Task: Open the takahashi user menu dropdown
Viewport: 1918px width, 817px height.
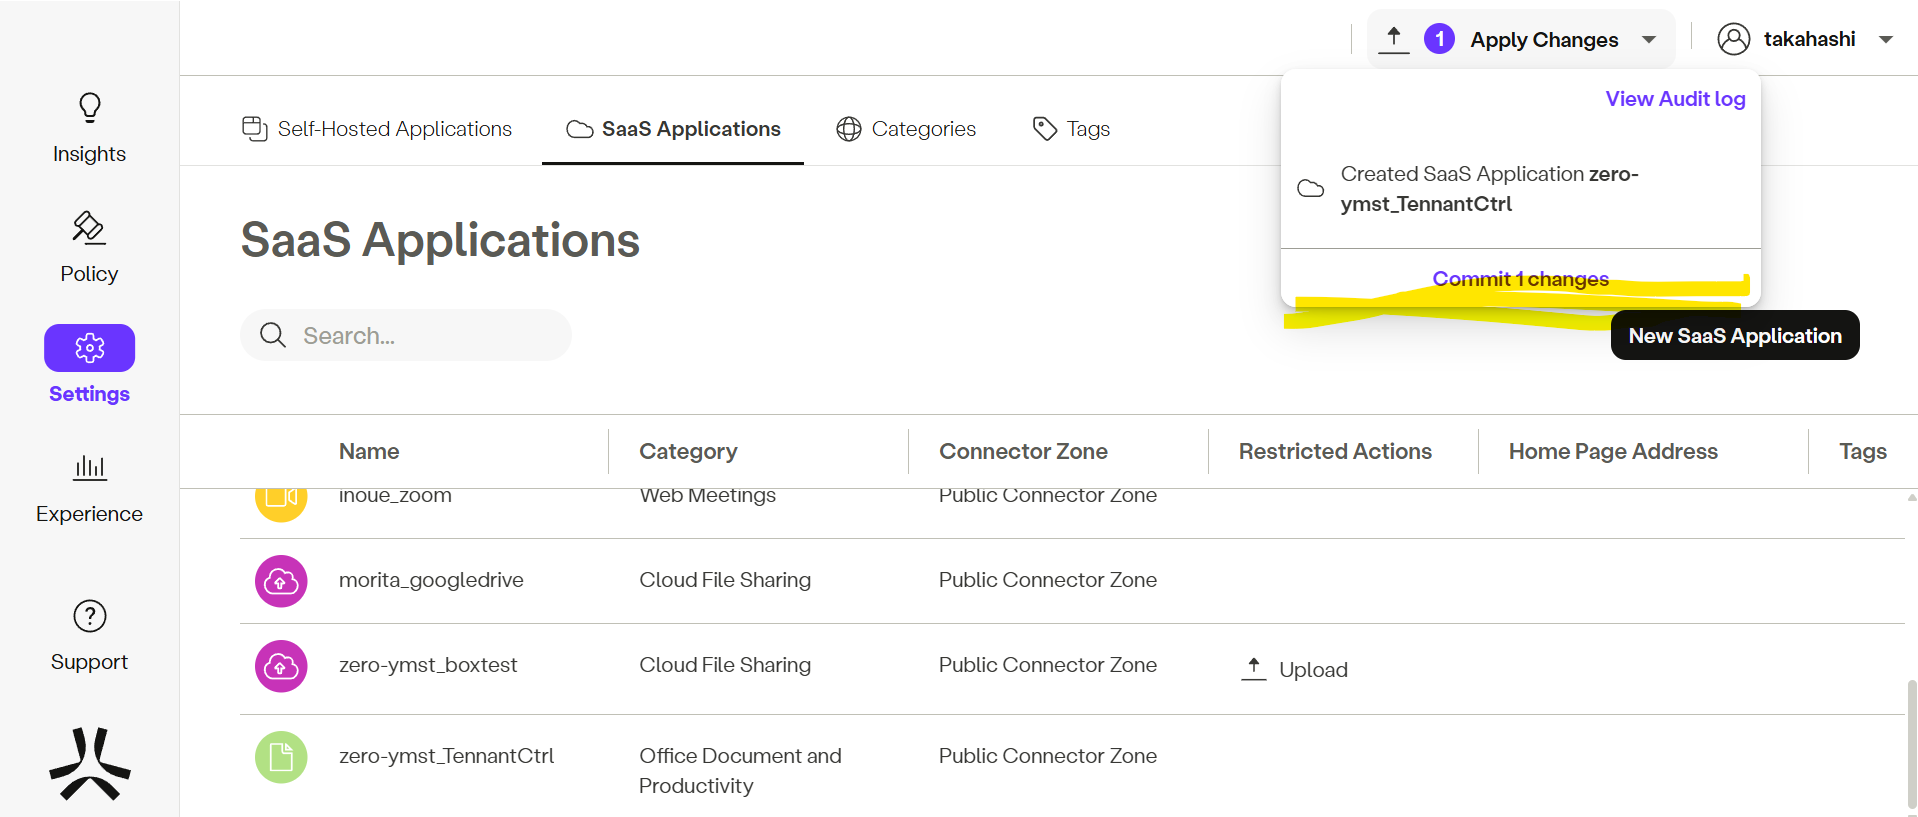Action: (1885, 40)
